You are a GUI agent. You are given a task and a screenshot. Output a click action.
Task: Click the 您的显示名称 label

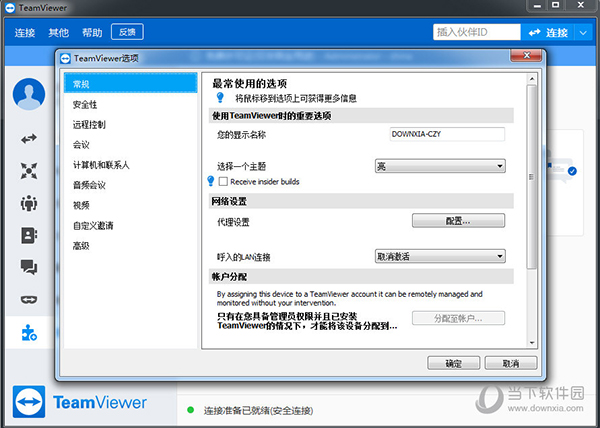coord(241,135)
